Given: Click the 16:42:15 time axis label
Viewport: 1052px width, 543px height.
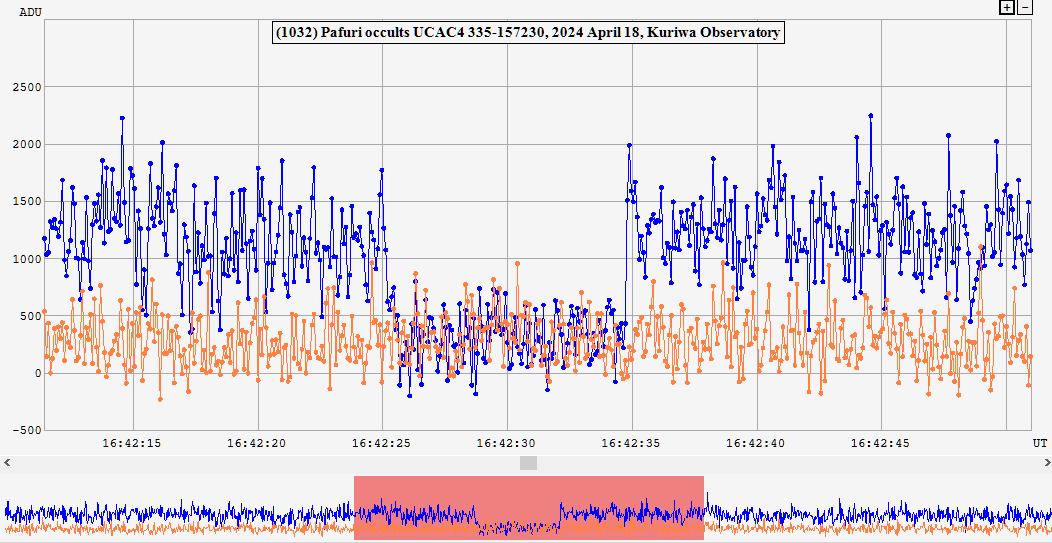Looking at the screenshot, I should pyautogui.click(x=133, y=443).
